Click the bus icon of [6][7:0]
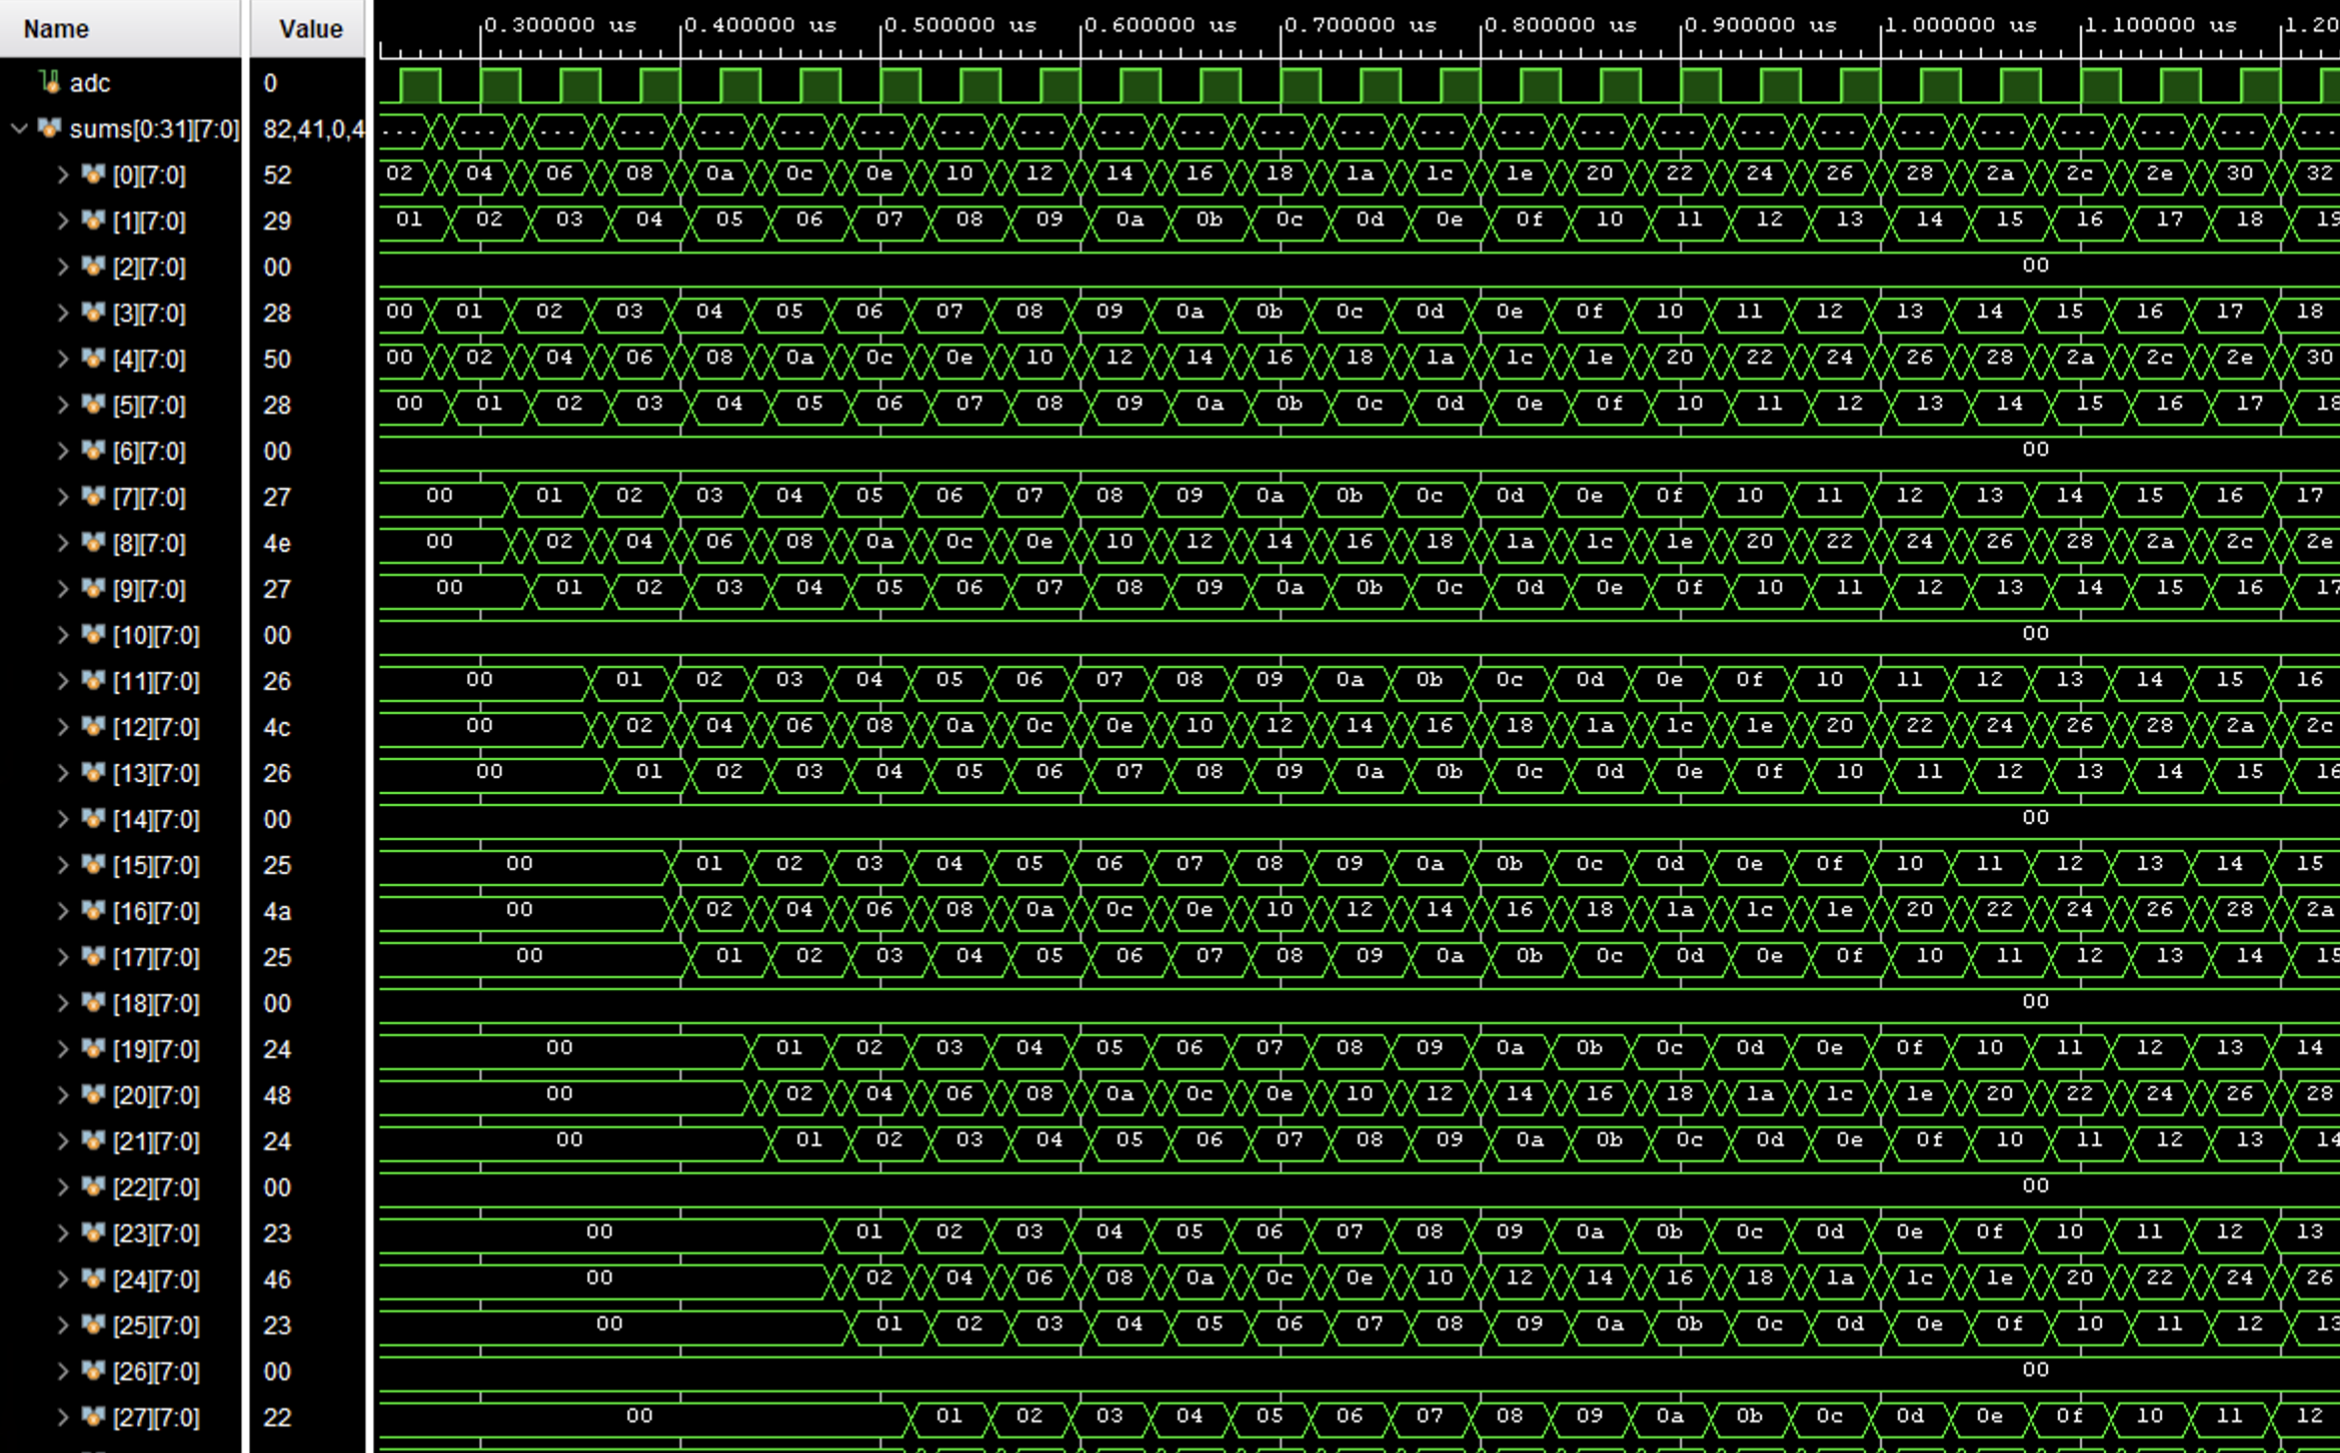2340x1453 pixels. click(x=93, y=451)
